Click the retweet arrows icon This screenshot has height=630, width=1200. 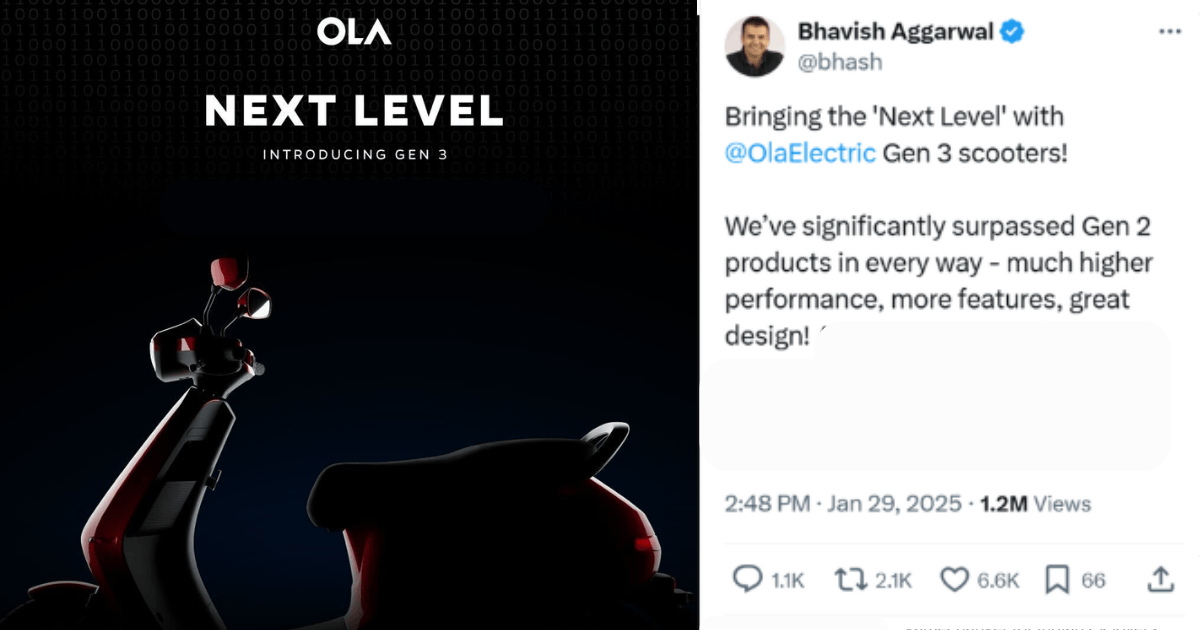[x=853, y=578]
